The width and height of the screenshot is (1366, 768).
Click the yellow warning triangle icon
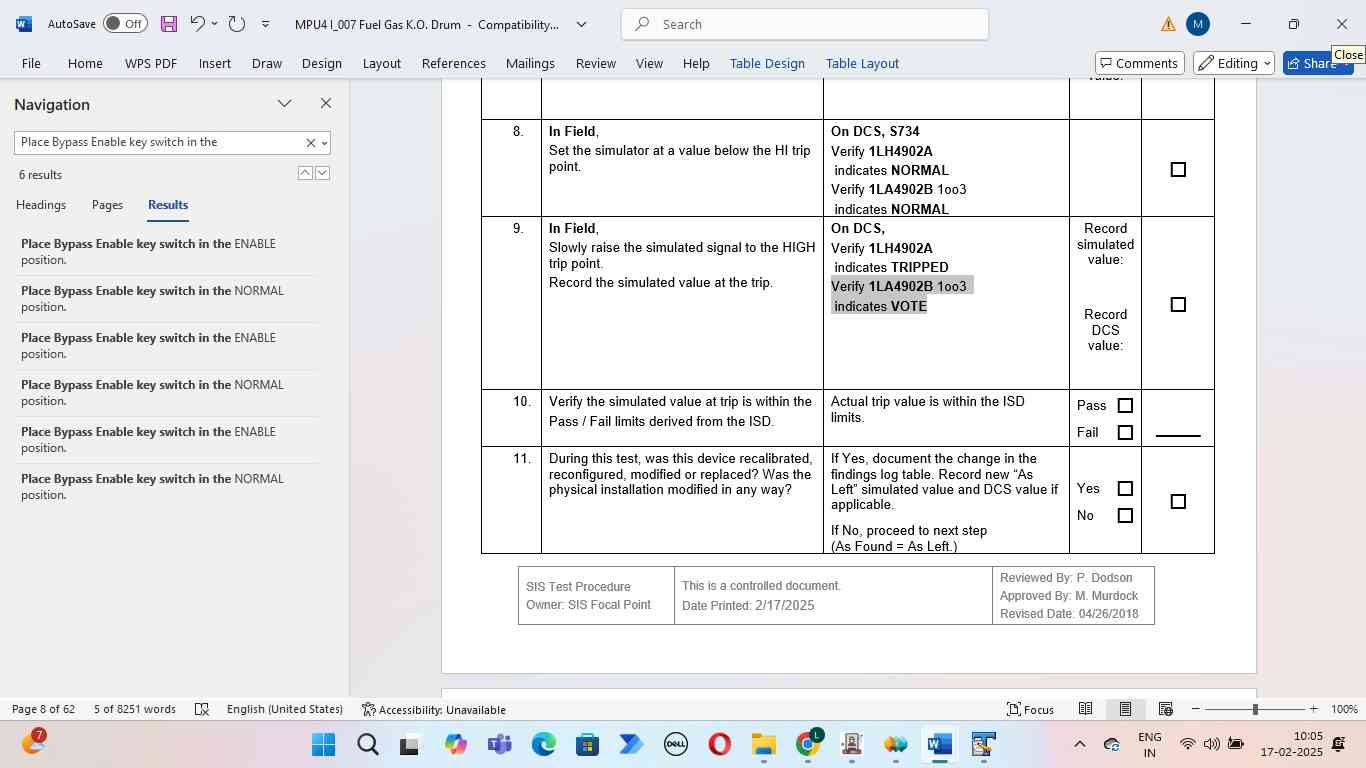coord(1168,24)
